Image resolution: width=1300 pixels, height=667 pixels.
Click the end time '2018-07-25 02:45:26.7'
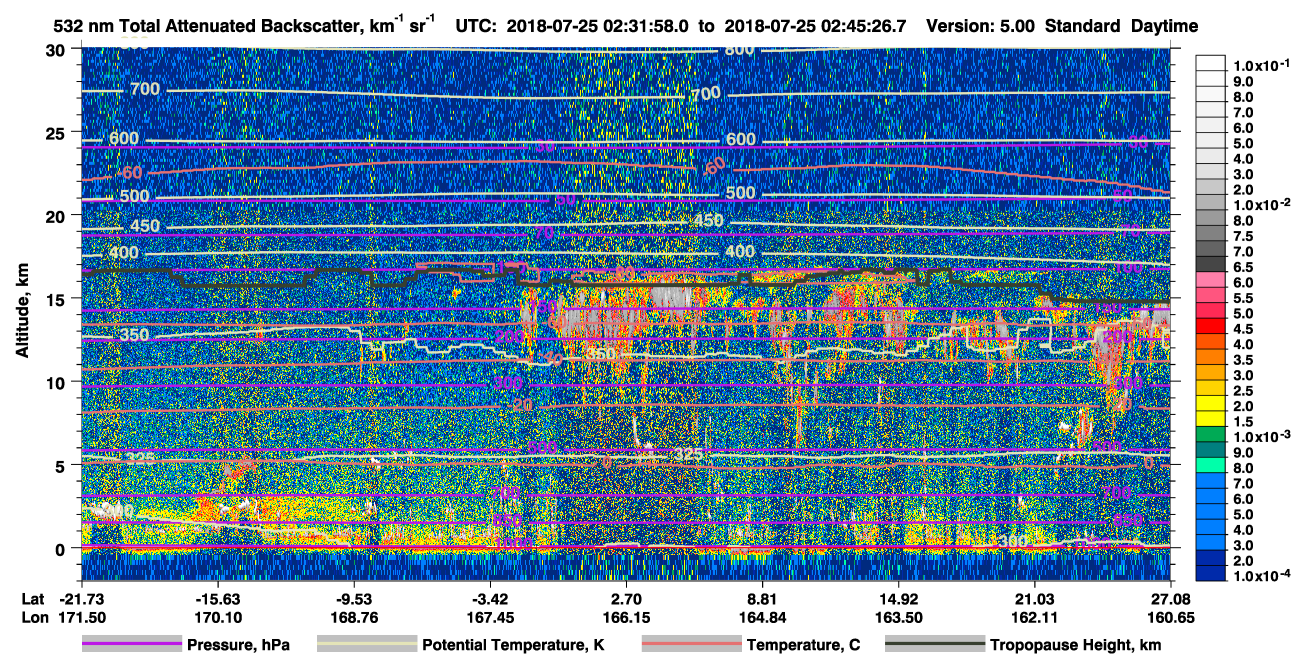816,26
